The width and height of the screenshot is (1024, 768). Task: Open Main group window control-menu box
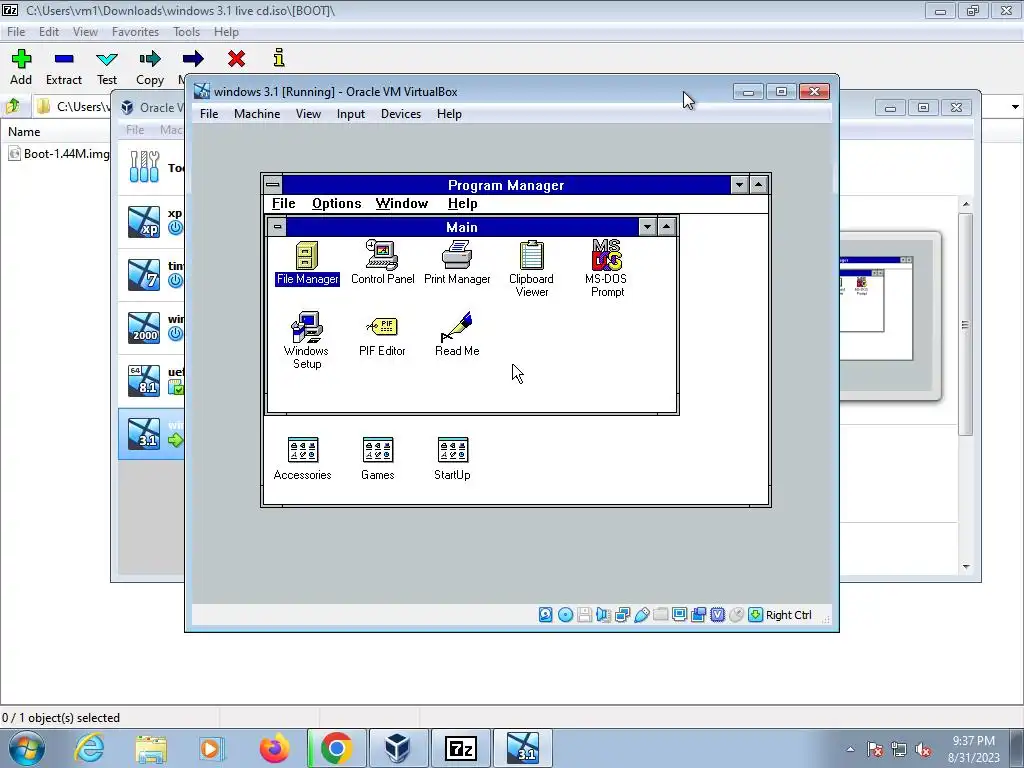pos(278,227)
